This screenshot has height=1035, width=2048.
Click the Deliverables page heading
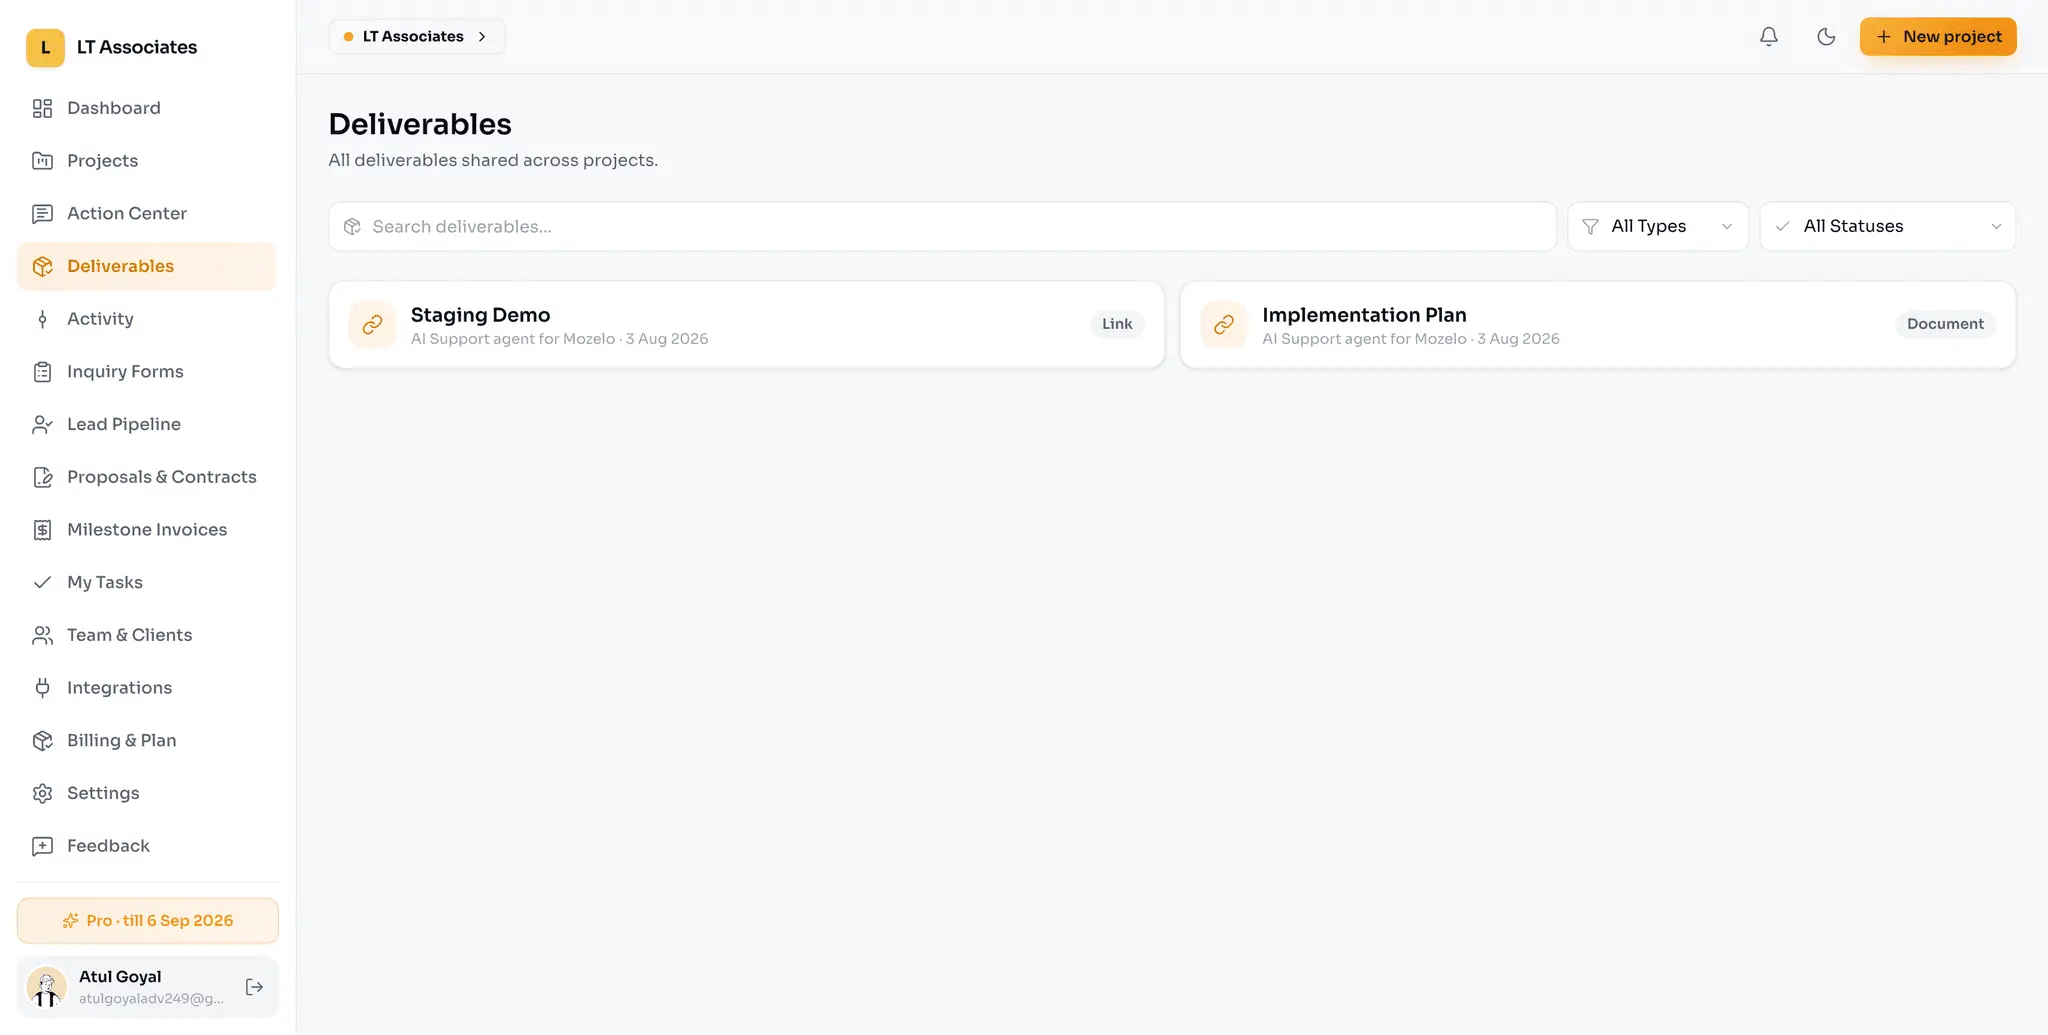(420, 124)
